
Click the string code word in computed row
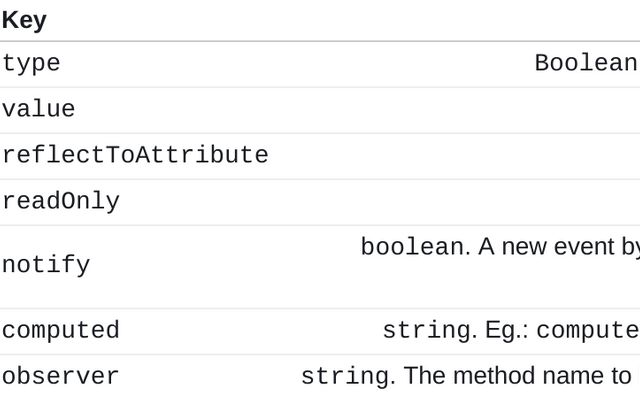click(x=426, y=331)
